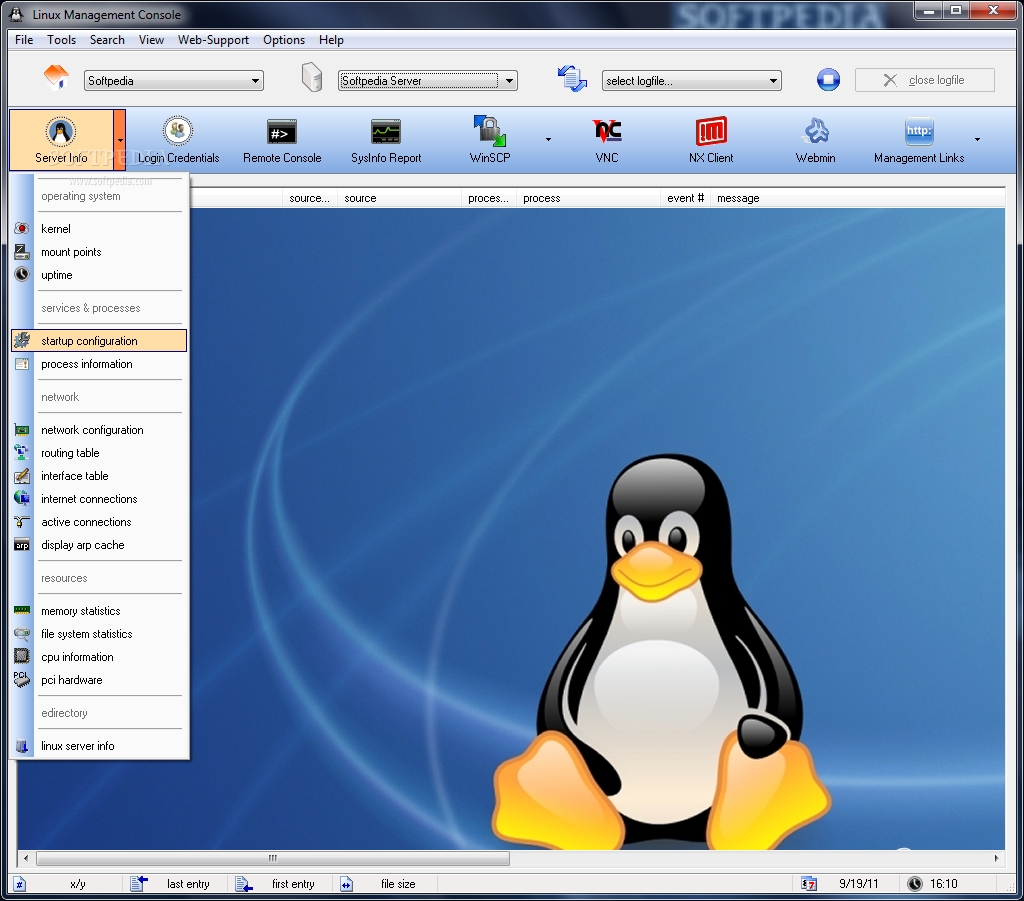1024x901 pixels.
Task: Click the clock icon beside 16:10
Action: [x=915, y=884]
